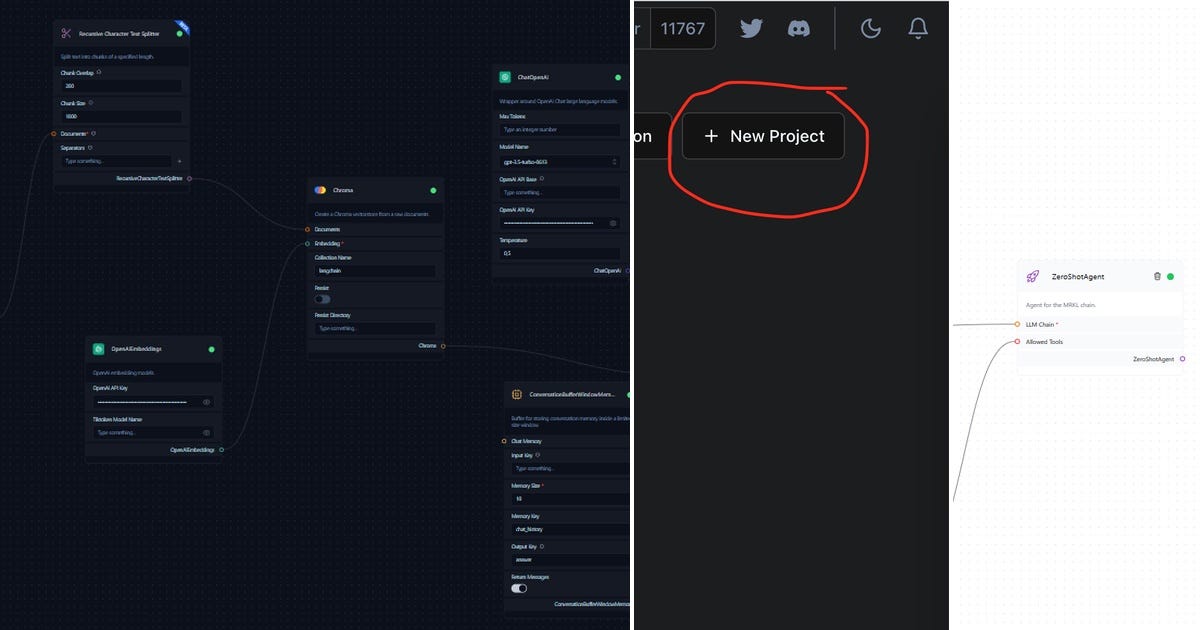Click the Chroma vectorstore node icon

pos(318,189)
